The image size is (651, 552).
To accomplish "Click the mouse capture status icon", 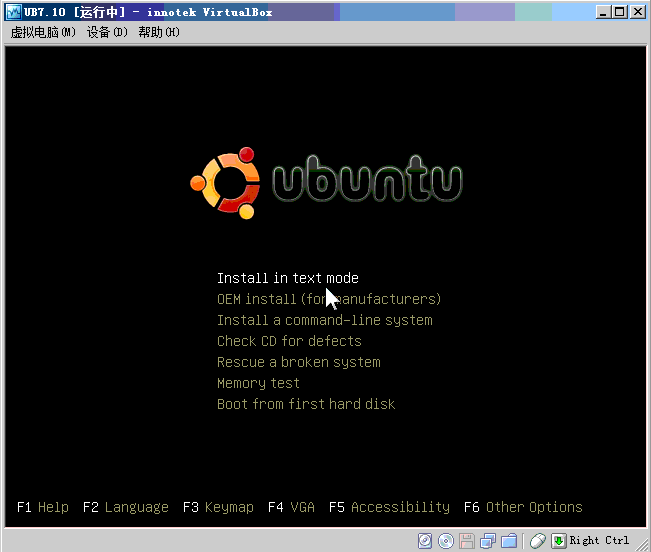I will point(538,541).
